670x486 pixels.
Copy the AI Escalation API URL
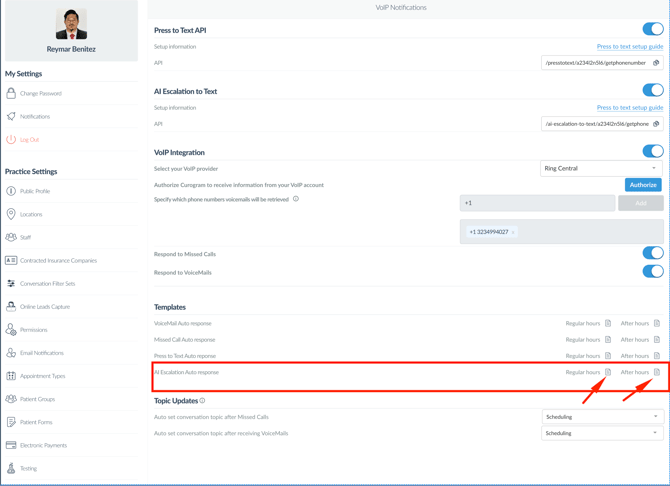tap(656, 124)
